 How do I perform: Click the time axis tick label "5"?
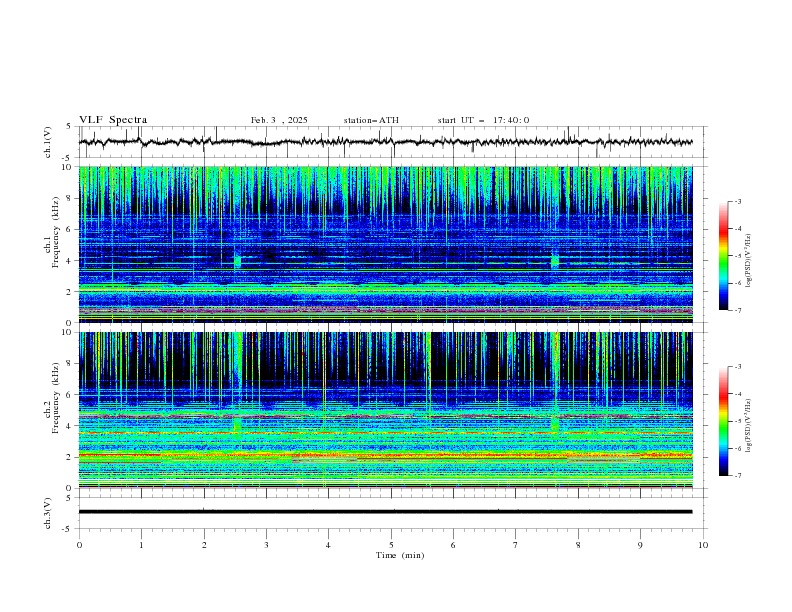(391, 545)
